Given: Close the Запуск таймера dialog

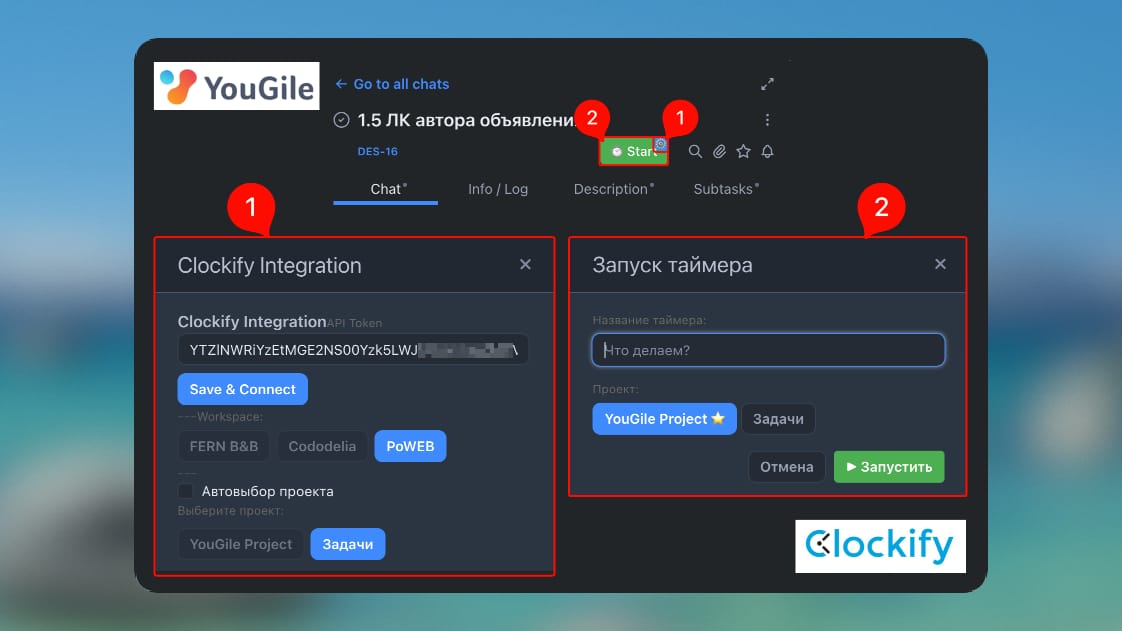Looking at the screenshot, I should [x=940, y=265].
